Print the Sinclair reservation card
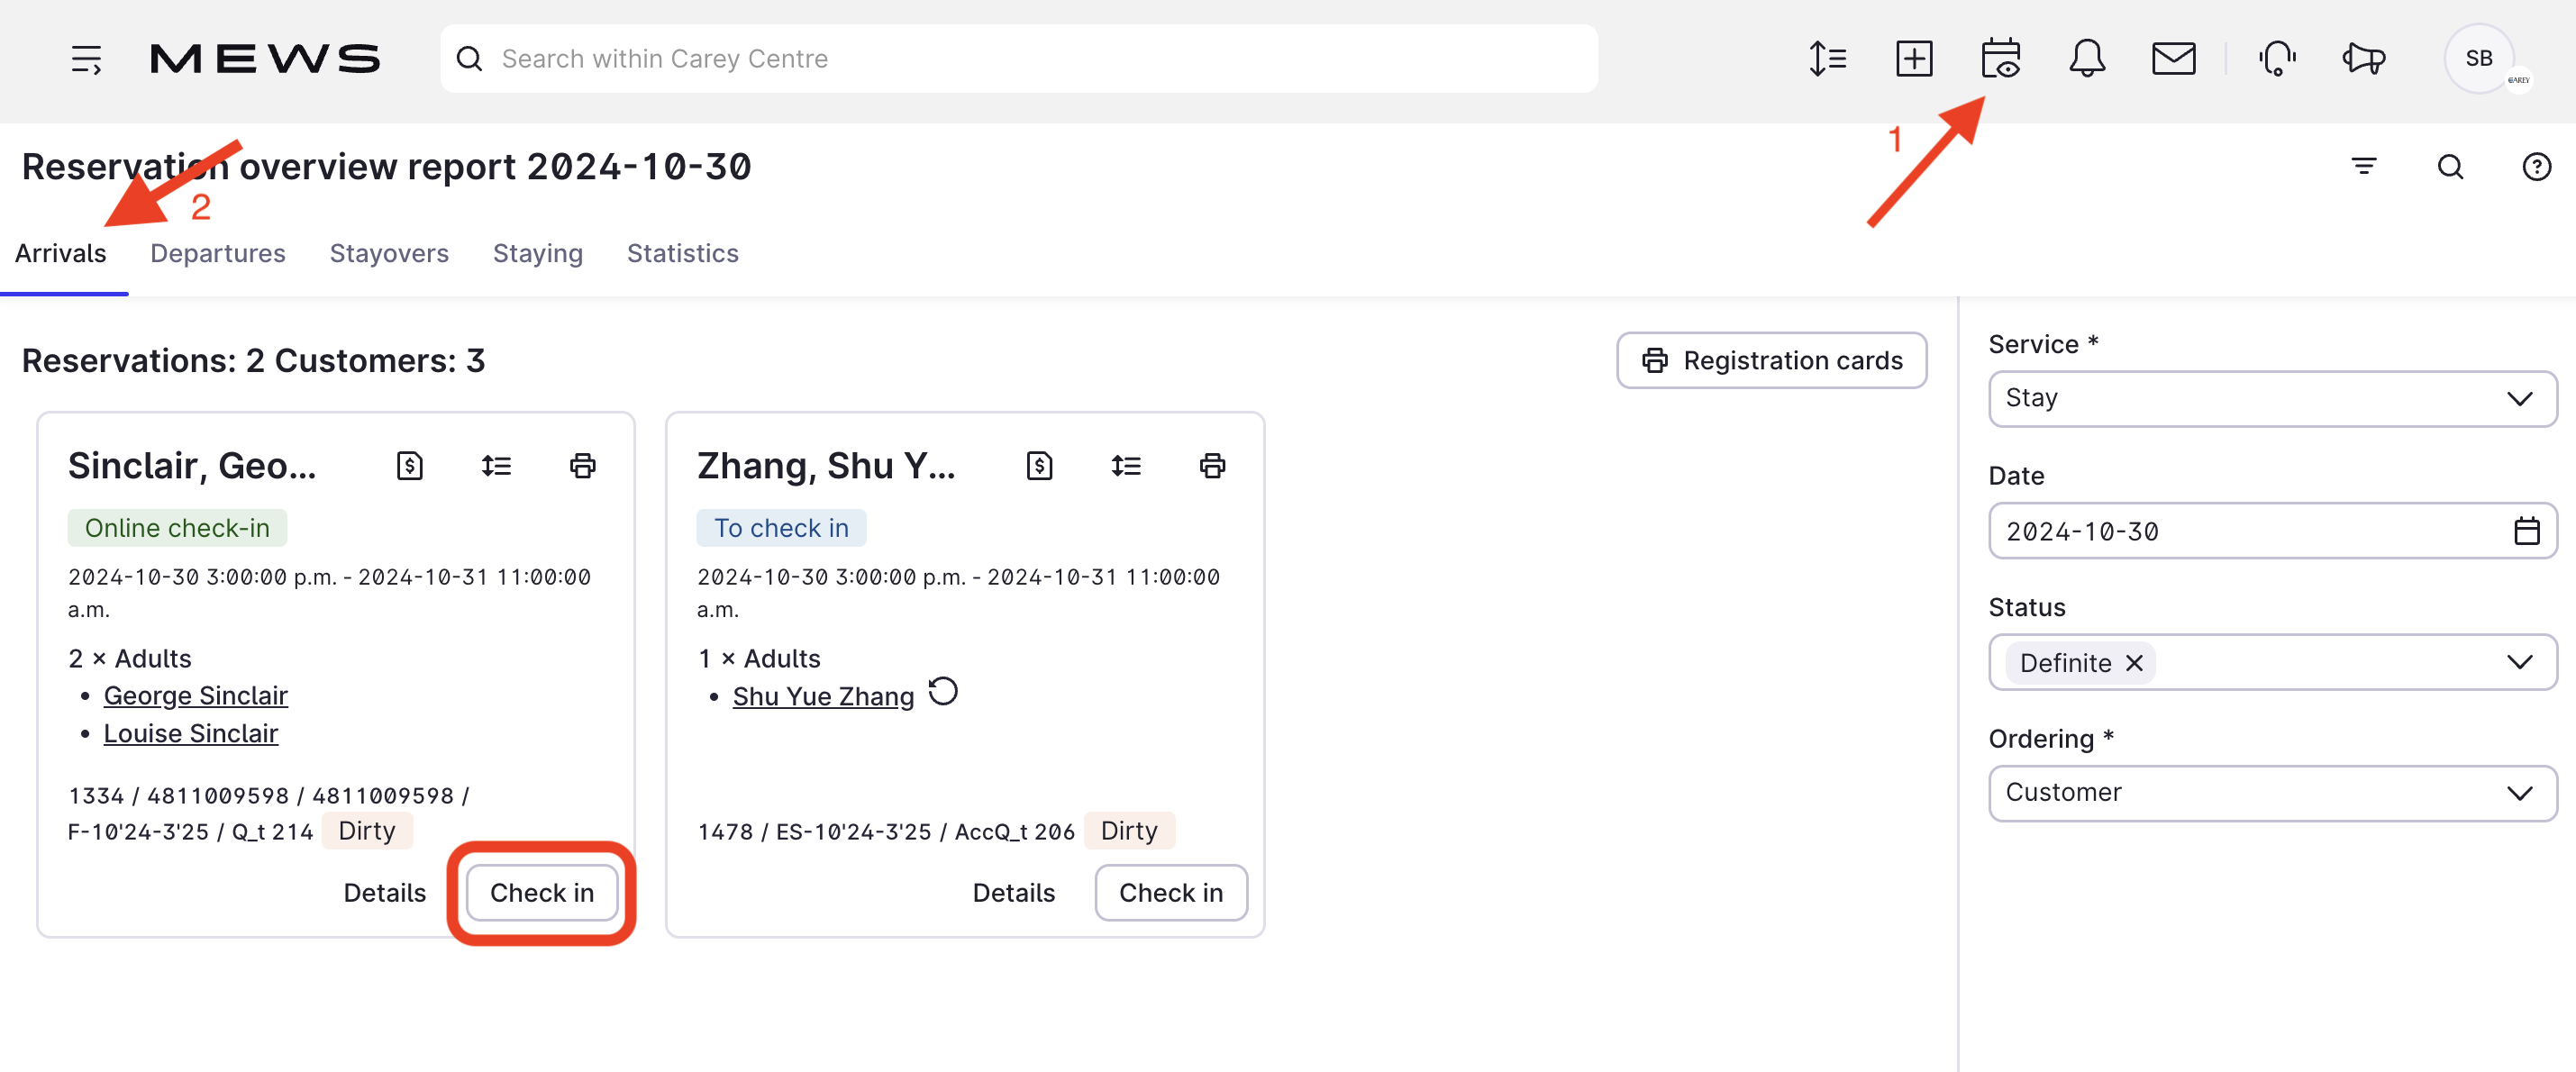 583,466
